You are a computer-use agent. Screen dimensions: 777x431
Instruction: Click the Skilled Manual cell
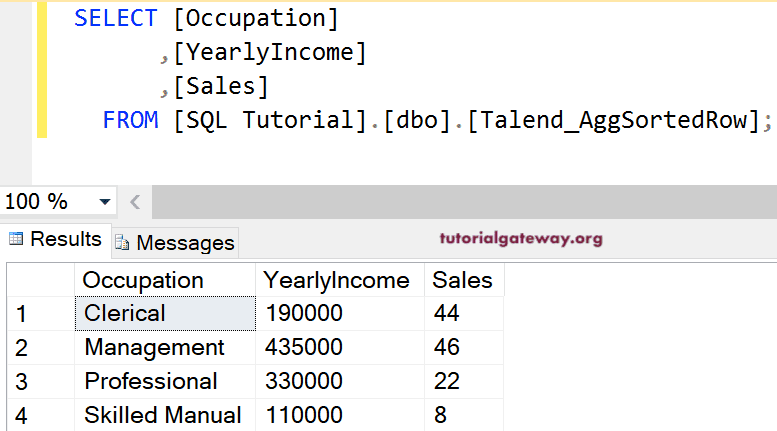tap(165, 415)
